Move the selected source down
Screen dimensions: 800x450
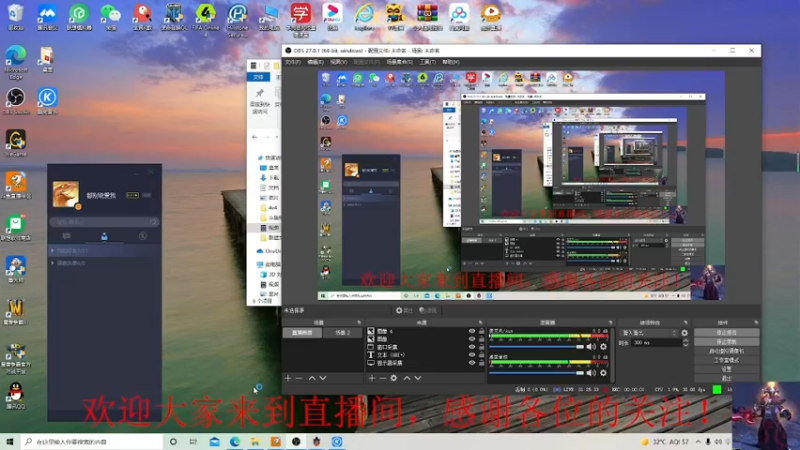tap(418, 378)
